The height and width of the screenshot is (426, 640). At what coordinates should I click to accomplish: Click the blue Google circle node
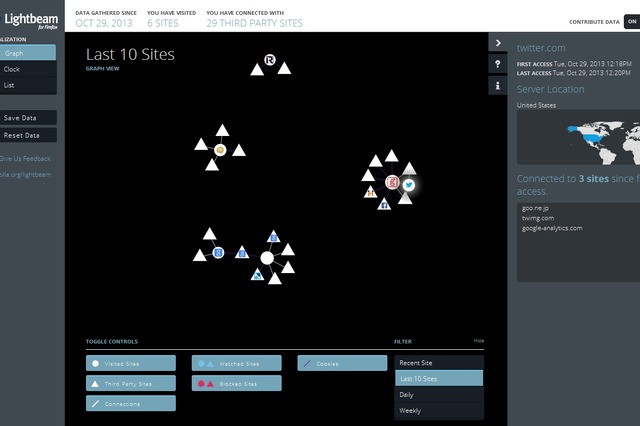218,253
